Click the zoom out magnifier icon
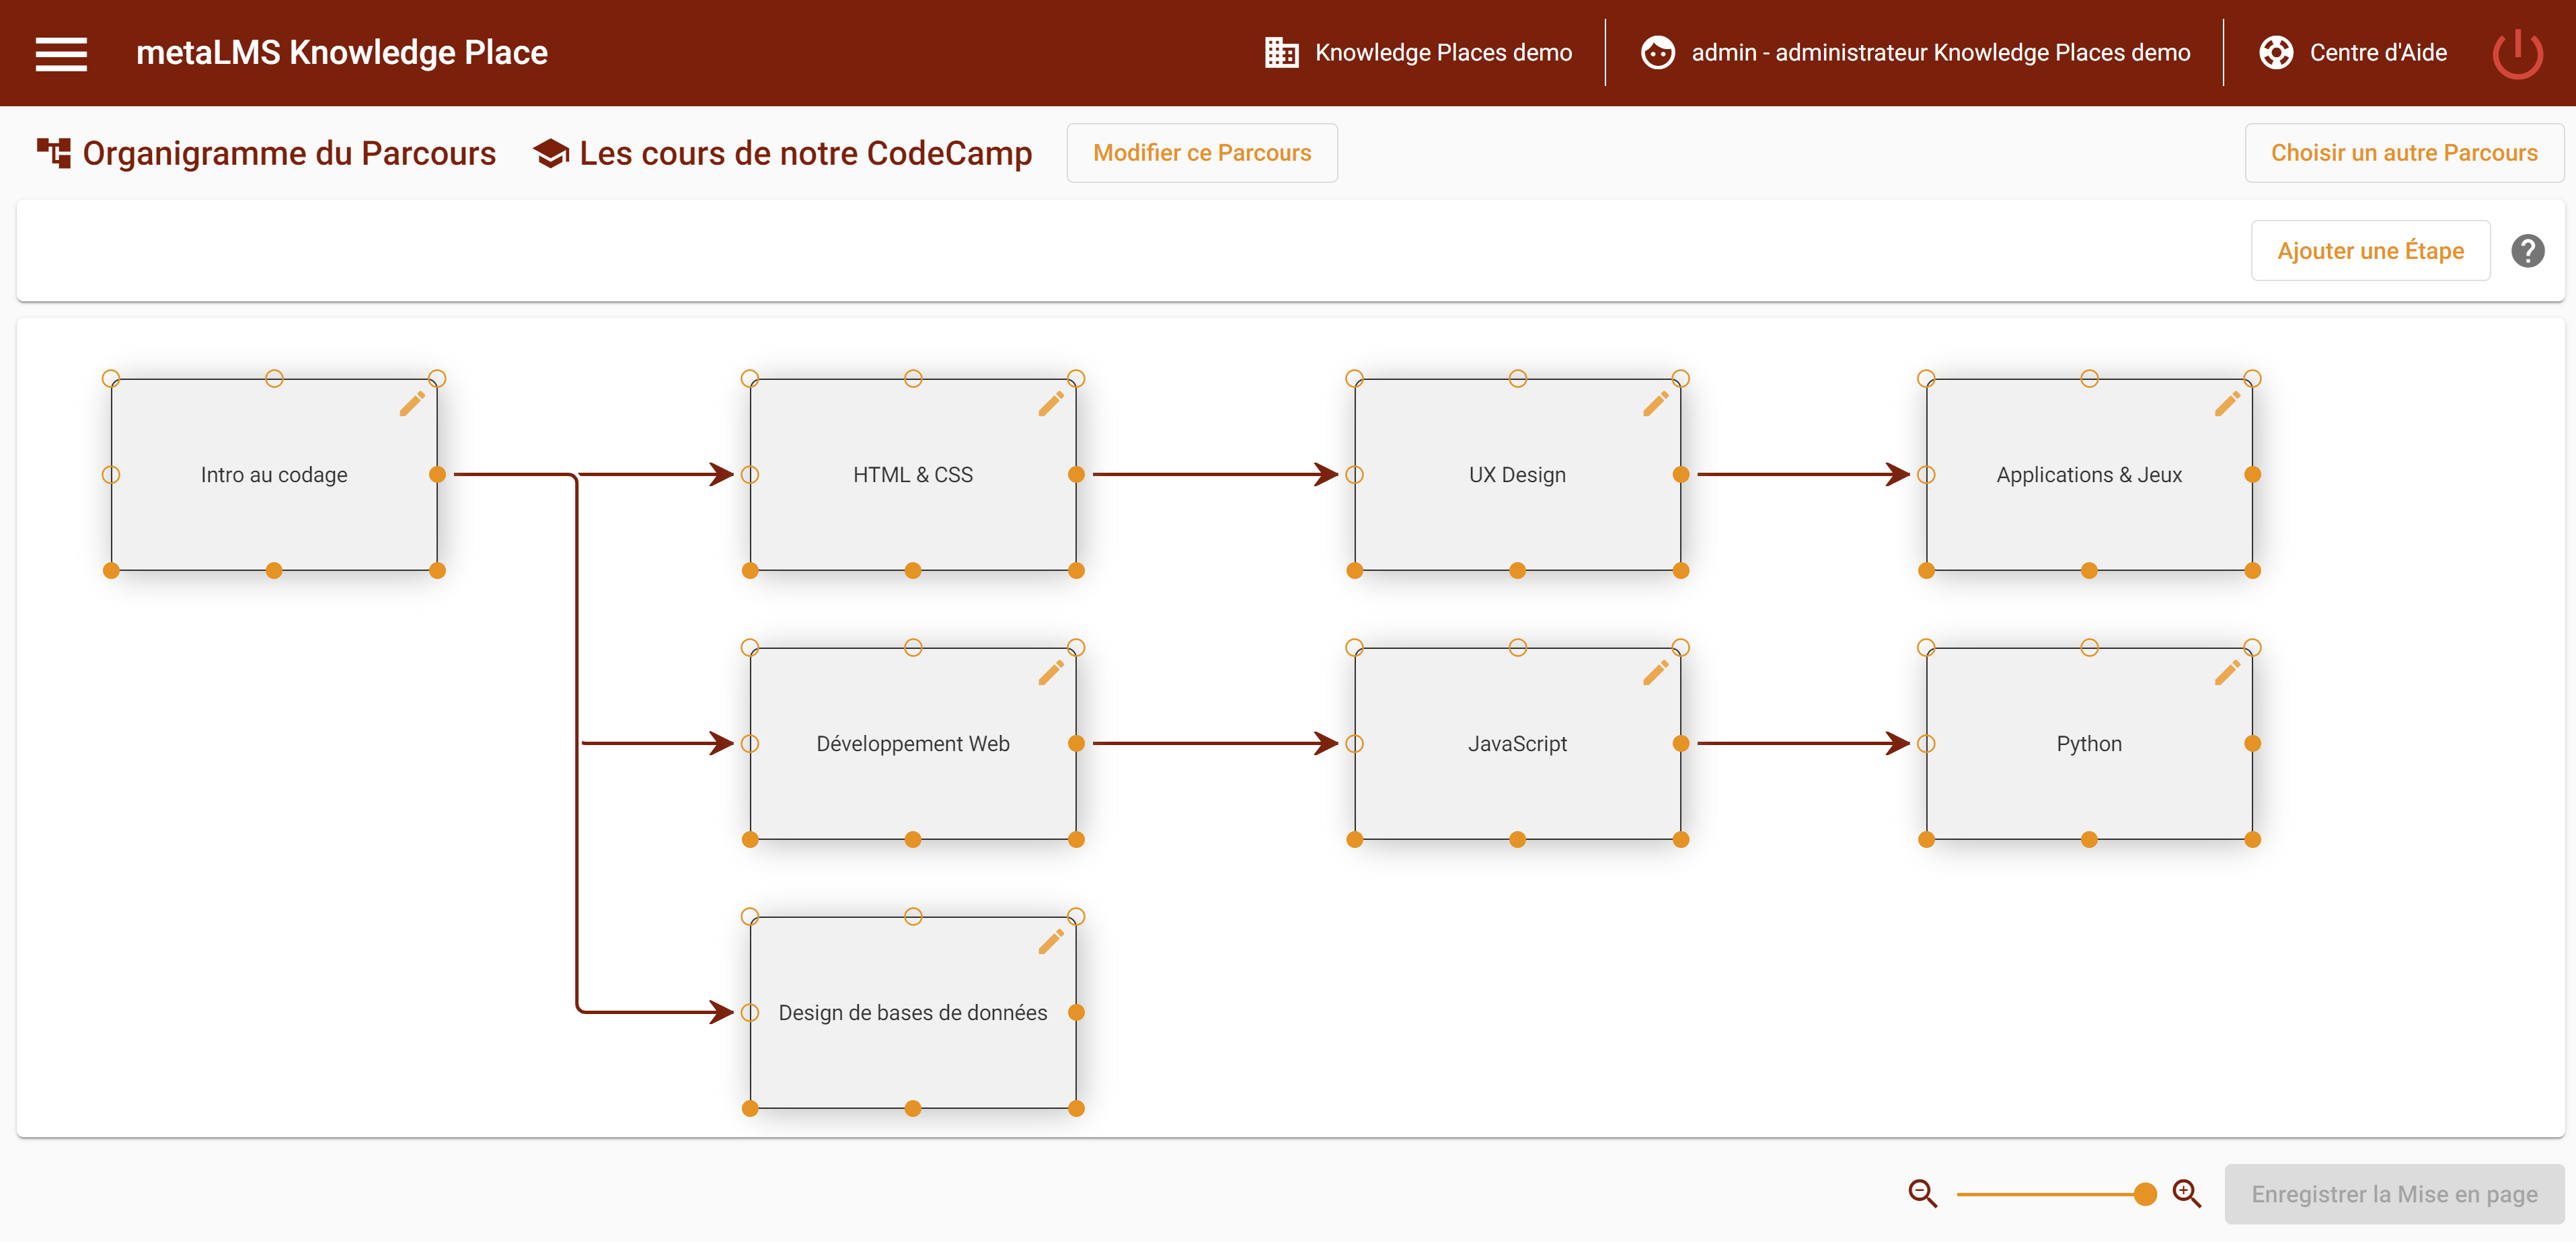The height and width of the screenshot is (1242, 2576). 1922,1193
